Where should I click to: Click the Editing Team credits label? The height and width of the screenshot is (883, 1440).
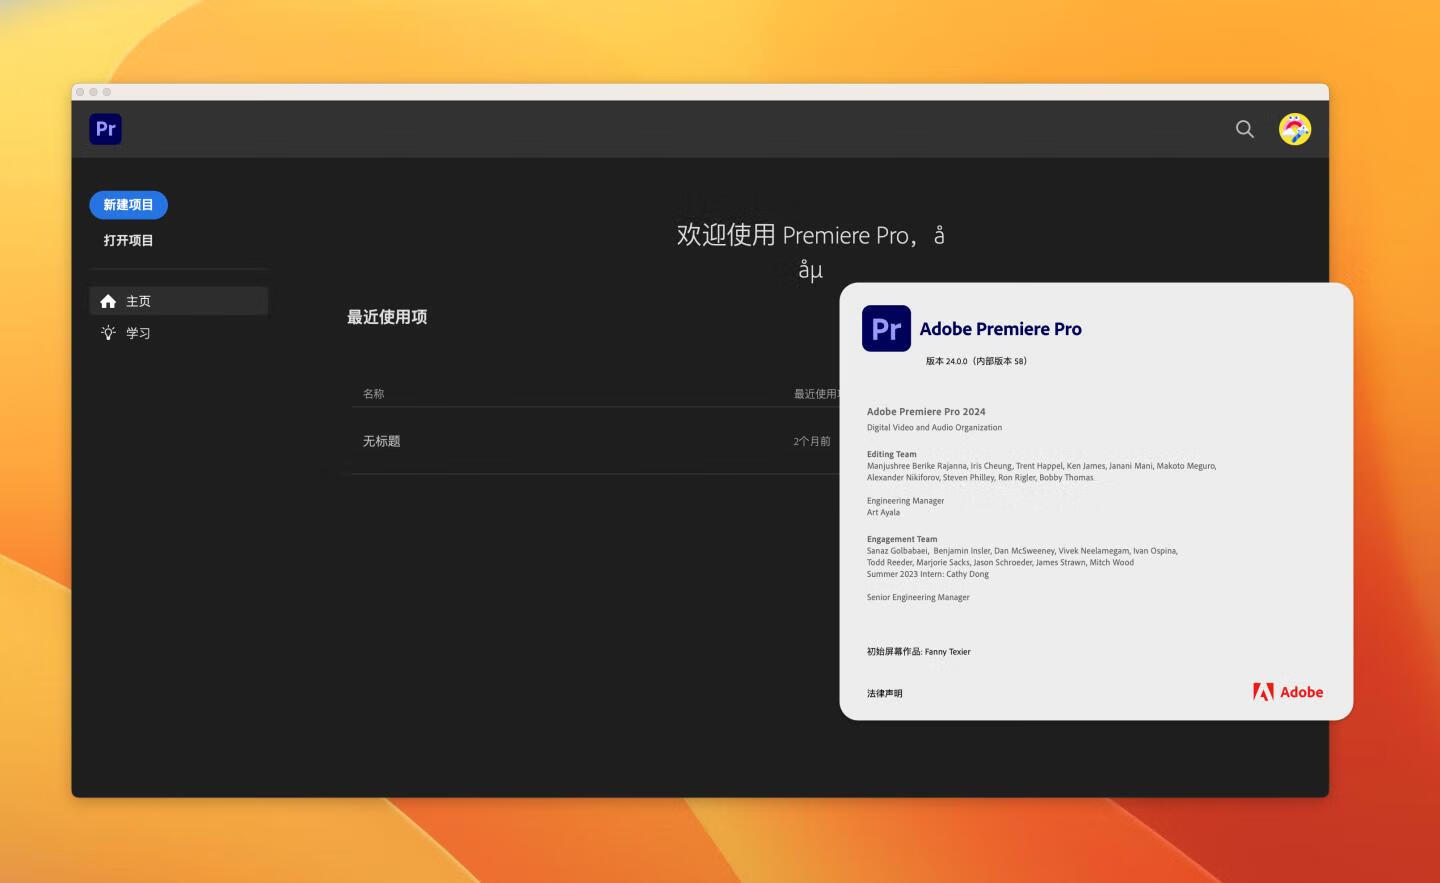891,454
